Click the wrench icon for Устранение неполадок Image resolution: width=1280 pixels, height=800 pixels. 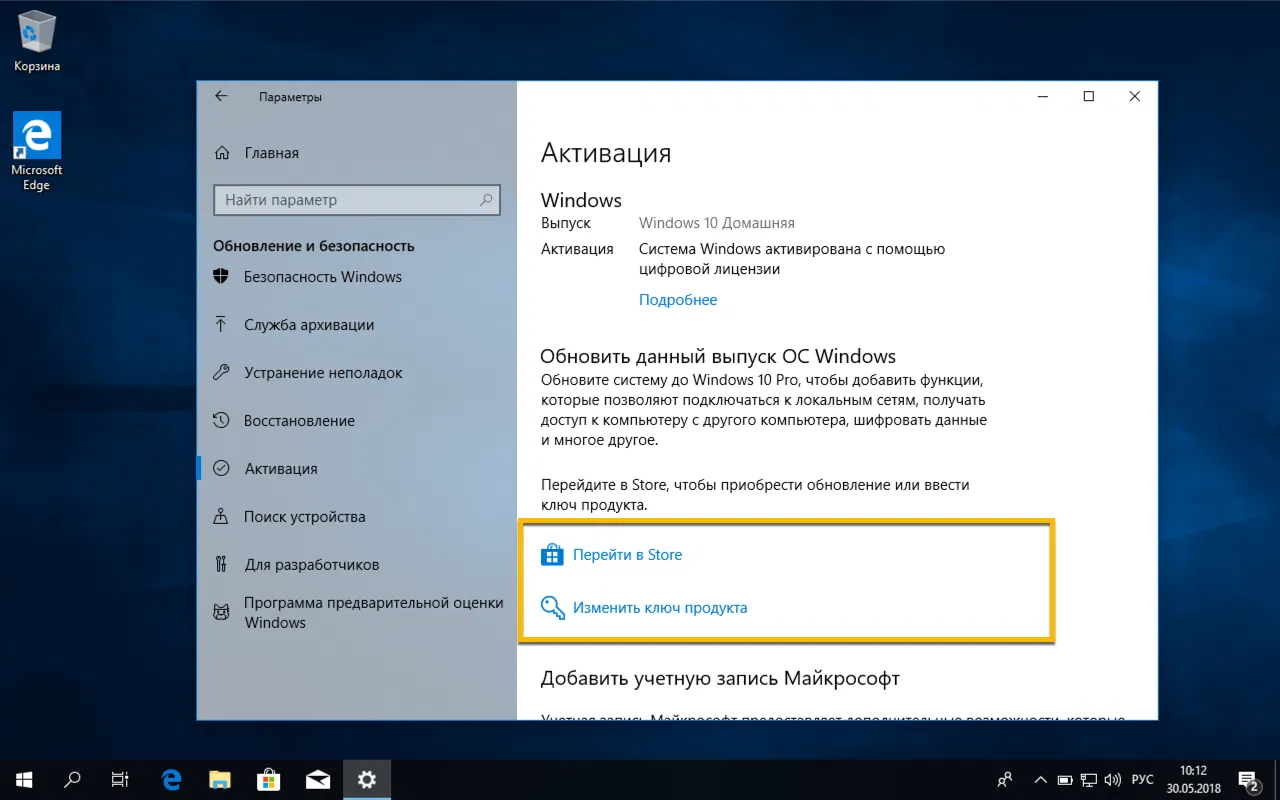click(x=221, y=372)
